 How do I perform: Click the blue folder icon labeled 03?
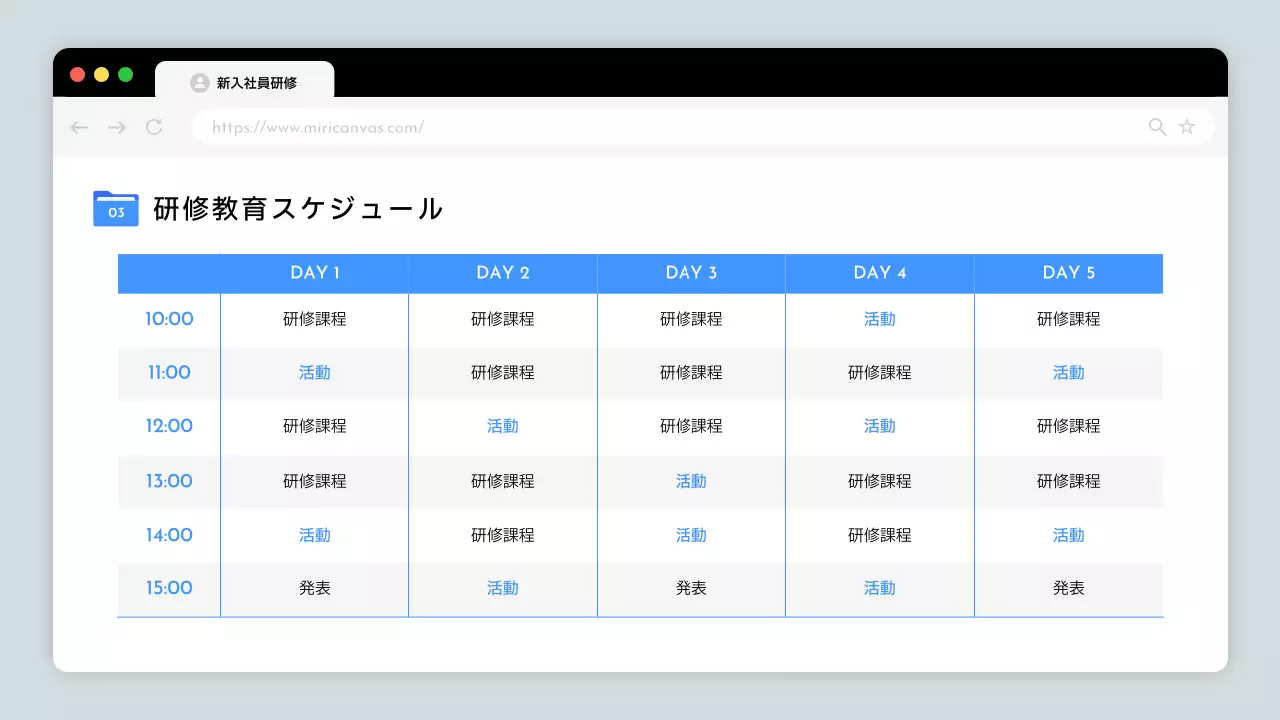click(x=115, y=209)
